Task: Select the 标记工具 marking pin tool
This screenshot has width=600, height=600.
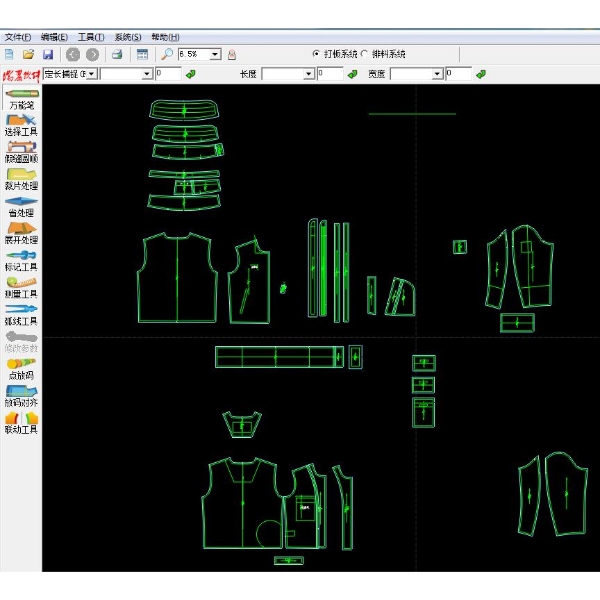Action: tap(21, 261)
